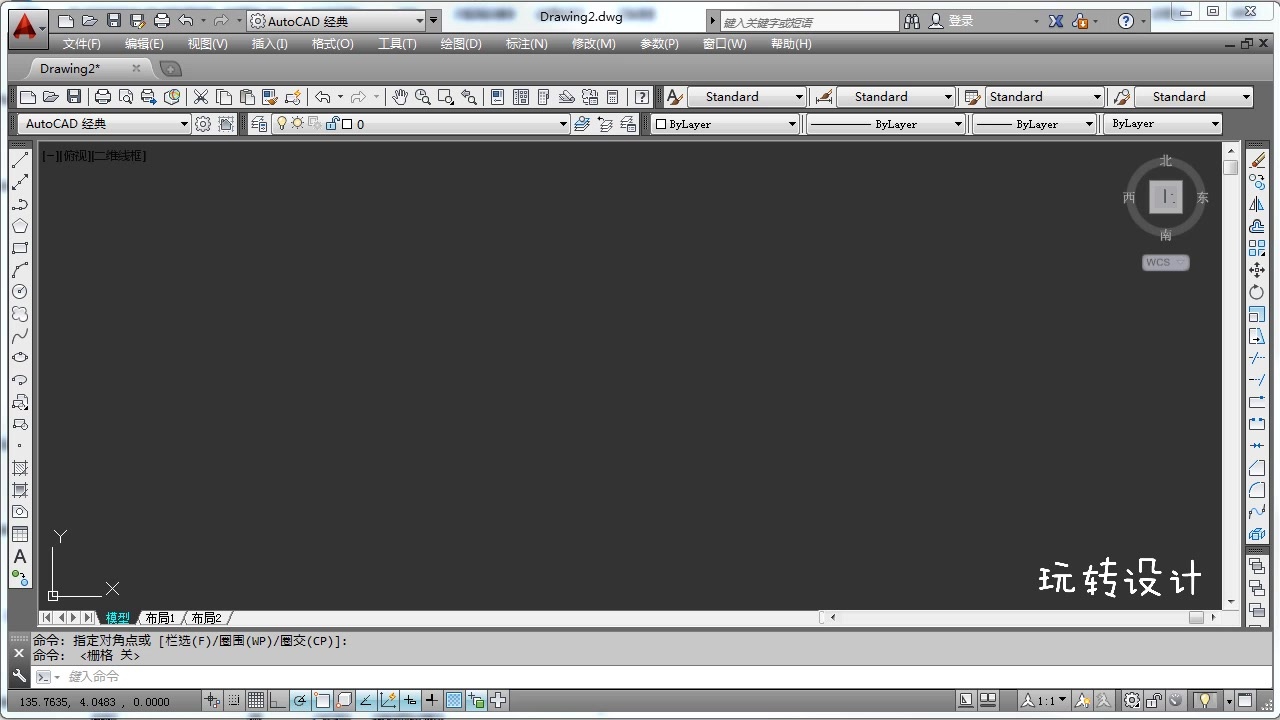Open the Standard dimension style dropdown
This screenshot has height=720, width=1280.
pos(896,97)
